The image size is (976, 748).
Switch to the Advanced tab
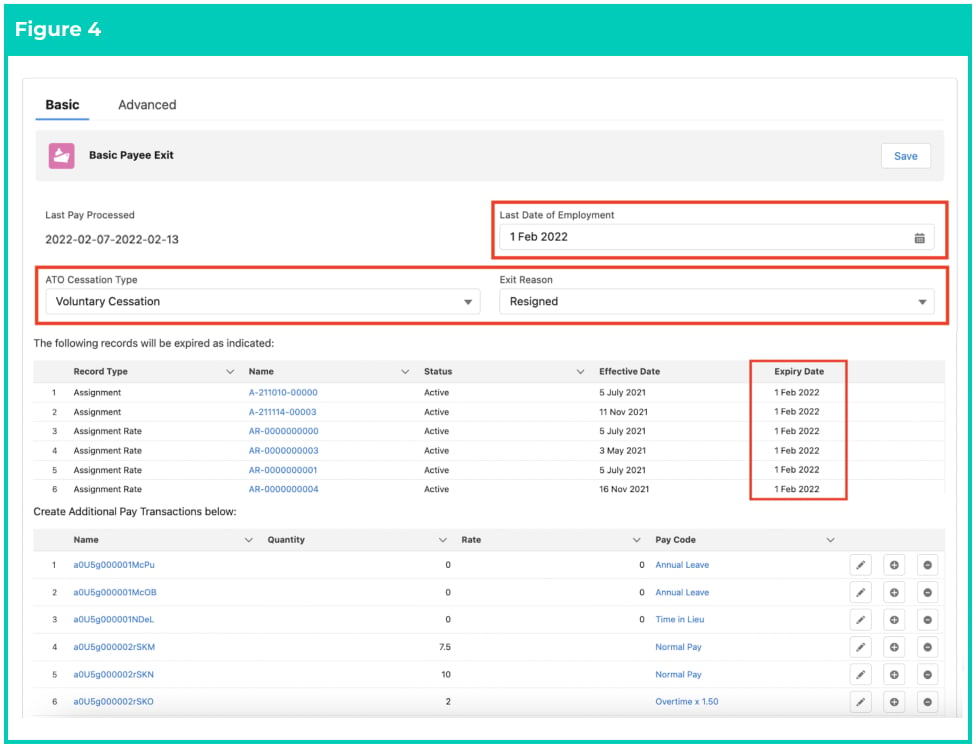[x=147, y=105]
